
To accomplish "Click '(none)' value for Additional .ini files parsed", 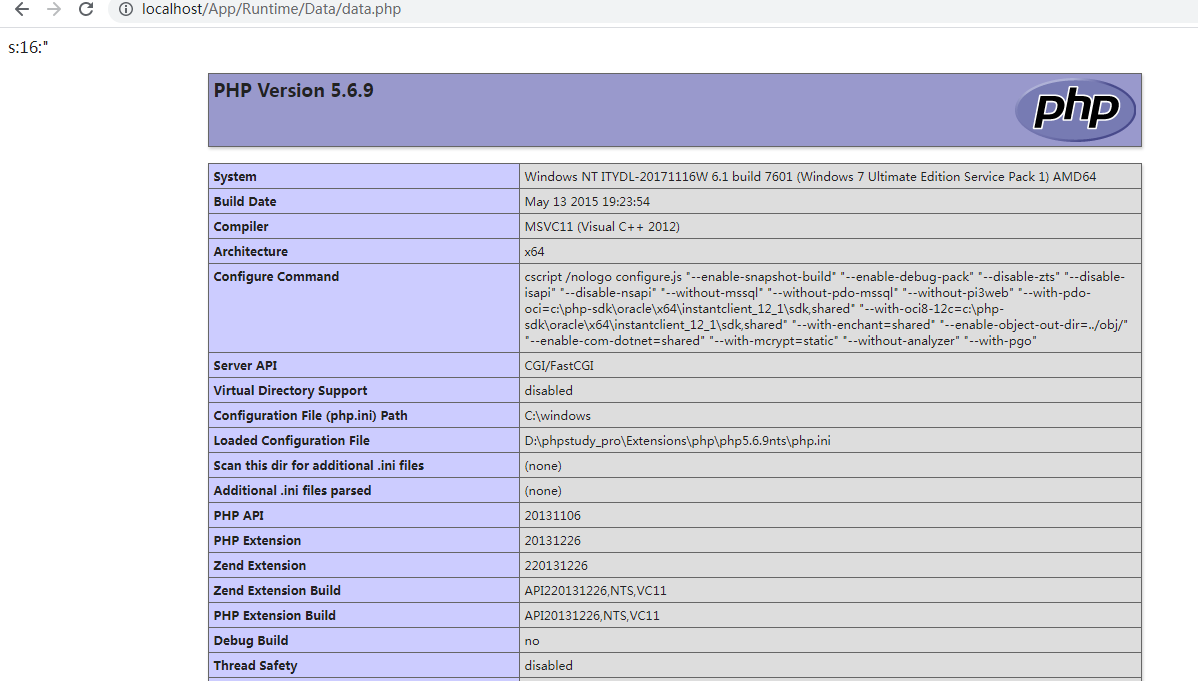I will [542, 491].
